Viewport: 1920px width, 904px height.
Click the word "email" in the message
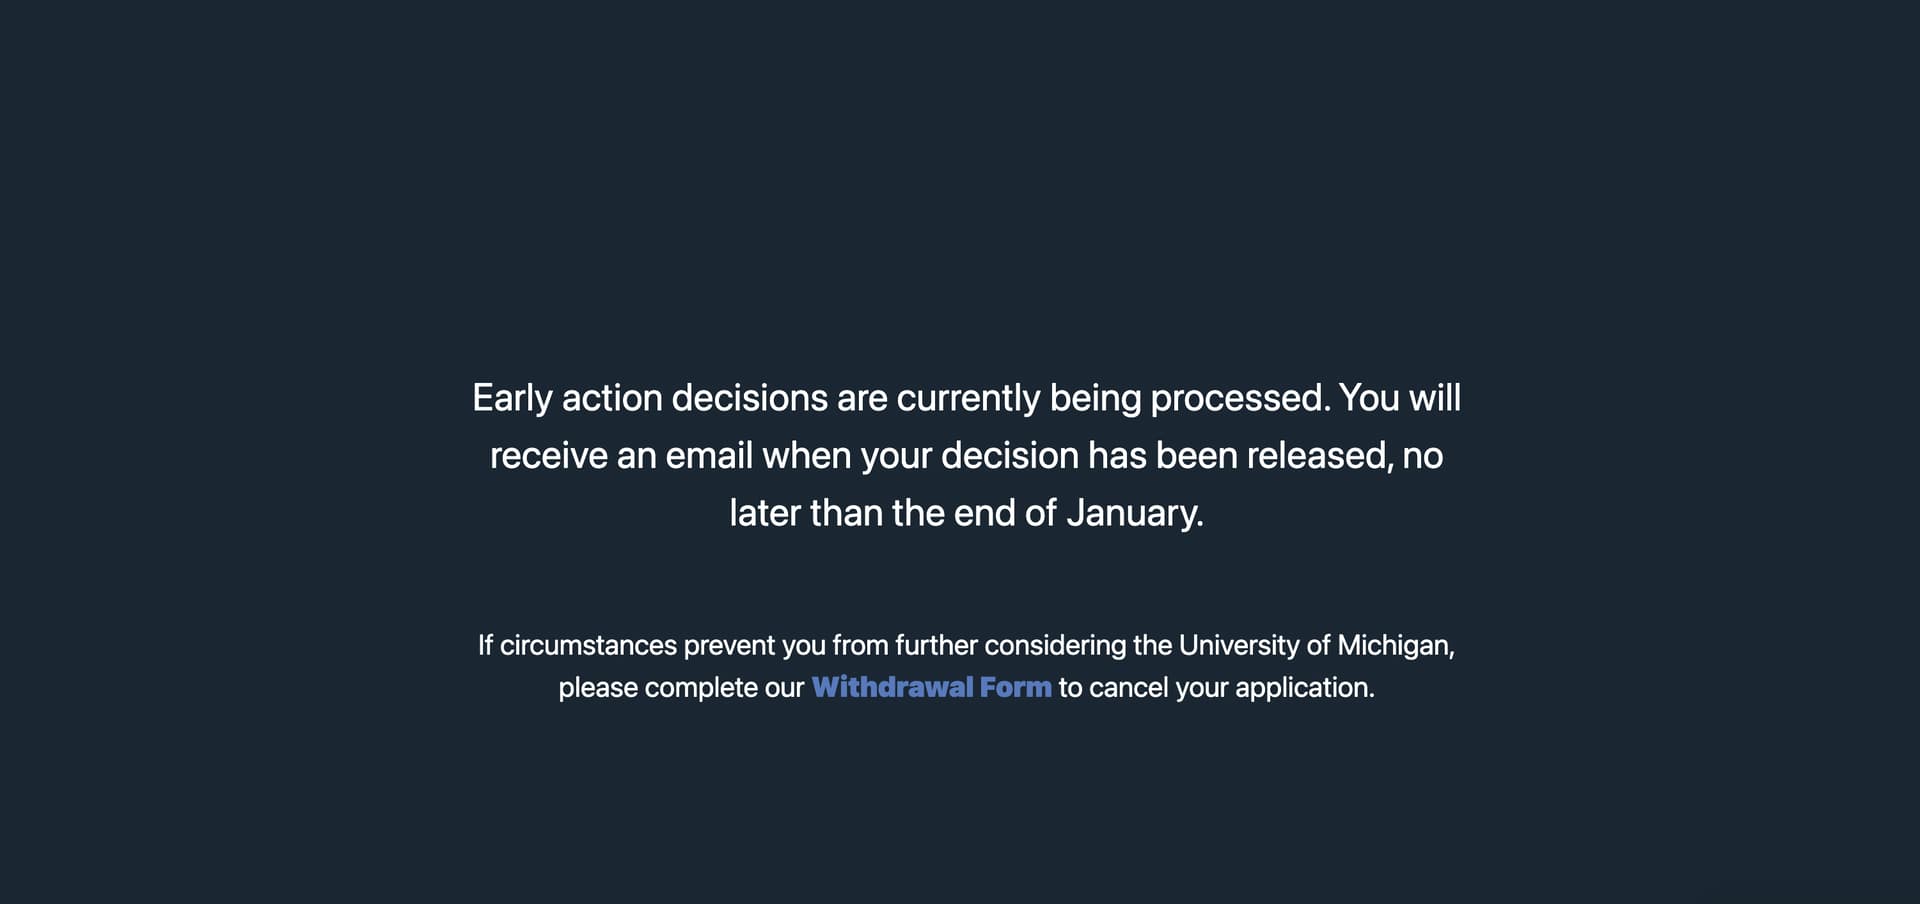(708, 456)
